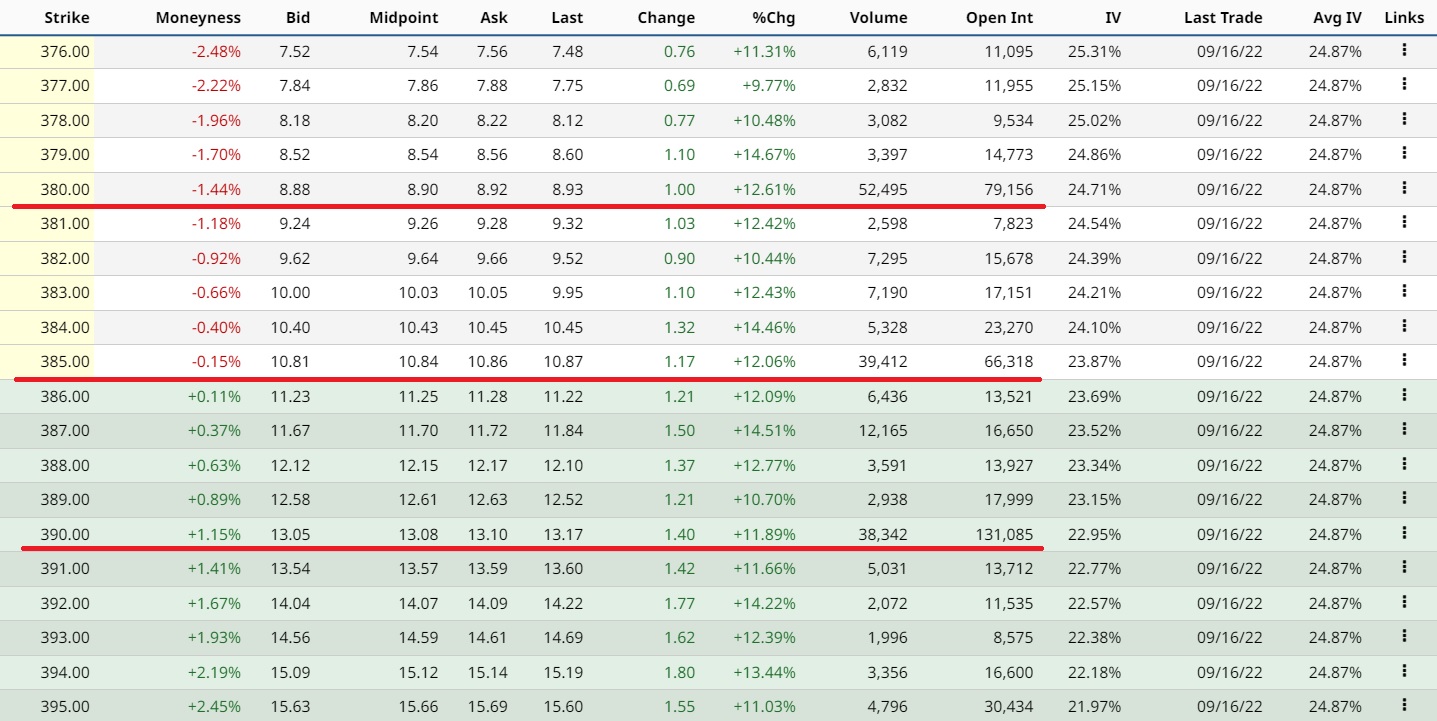This screenshot has height=721, width=1437.
Task: Open links menu for strike 394.00
Action: [x=1404, y=671]
